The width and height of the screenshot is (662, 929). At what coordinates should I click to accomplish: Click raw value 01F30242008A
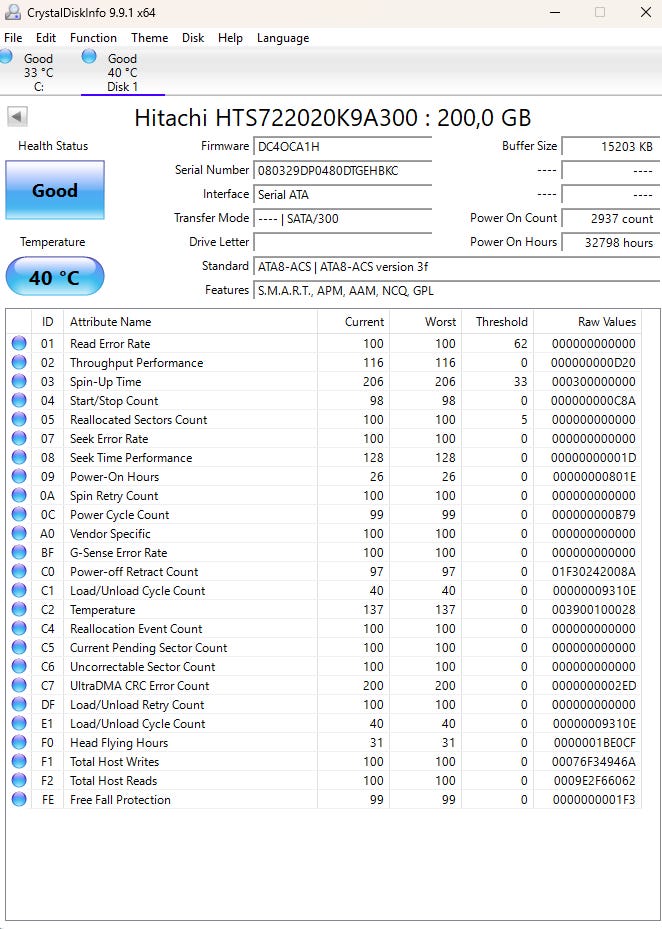(594, 572)
